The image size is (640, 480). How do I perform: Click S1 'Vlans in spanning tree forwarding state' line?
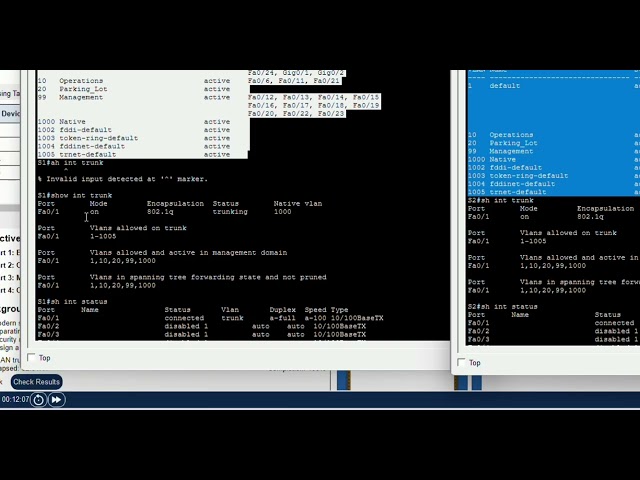(208, 277)
